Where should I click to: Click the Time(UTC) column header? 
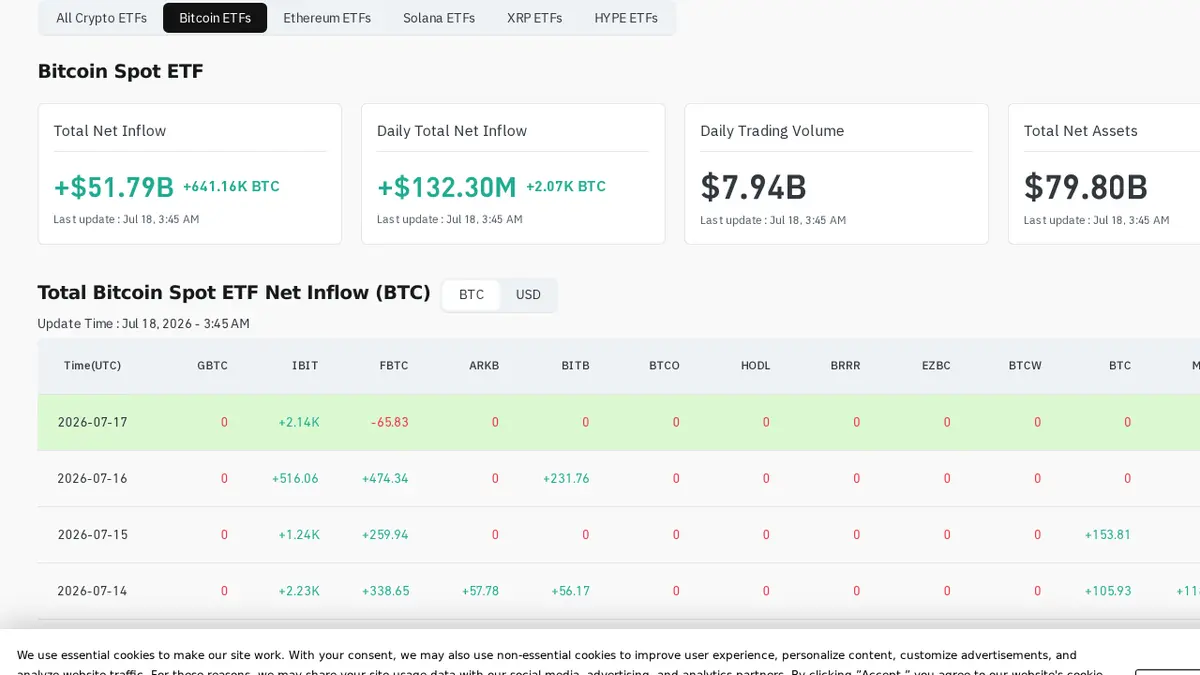coord(92,366)
